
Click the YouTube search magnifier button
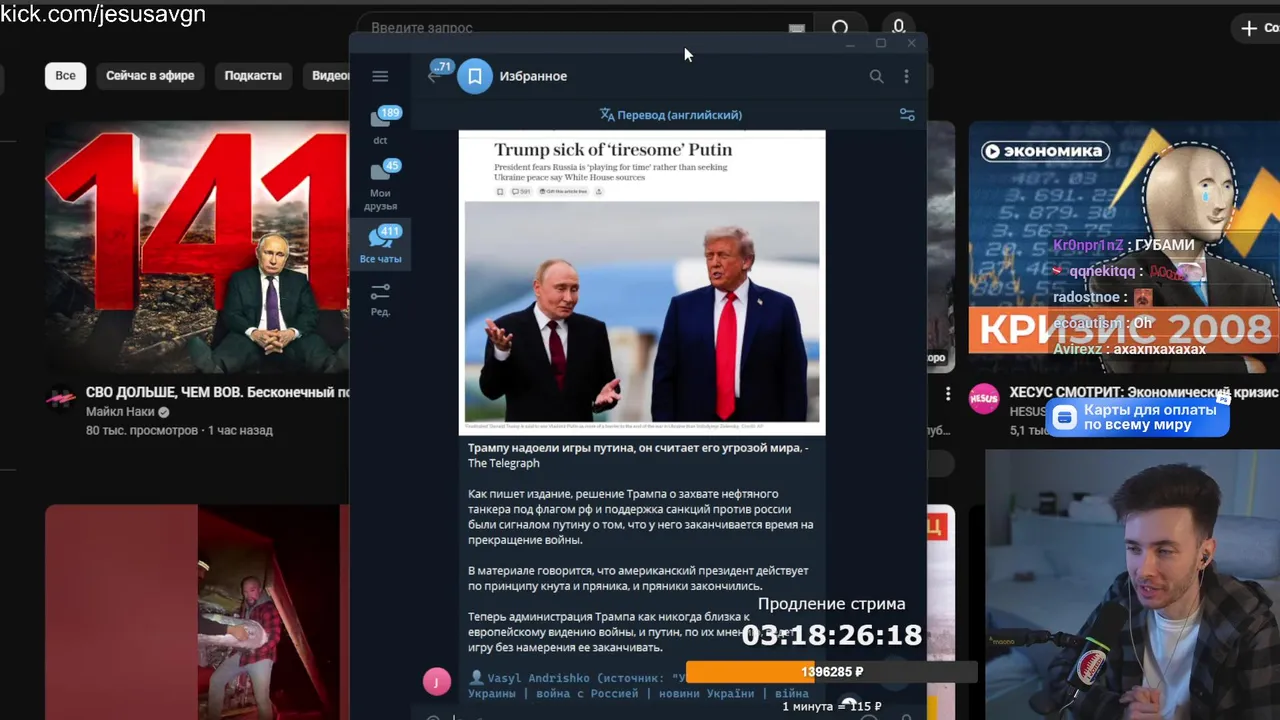840,28
